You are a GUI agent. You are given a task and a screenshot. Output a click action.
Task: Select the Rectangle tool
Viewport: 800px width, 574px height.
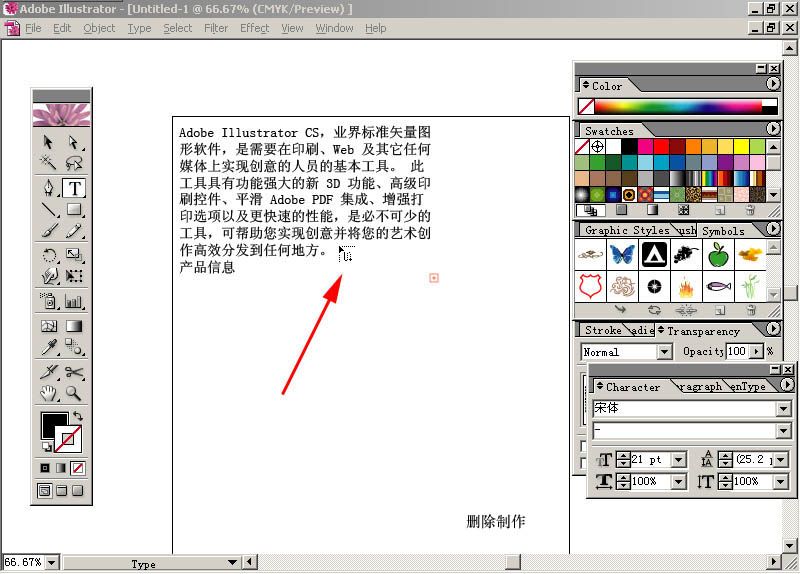[74, 209]
